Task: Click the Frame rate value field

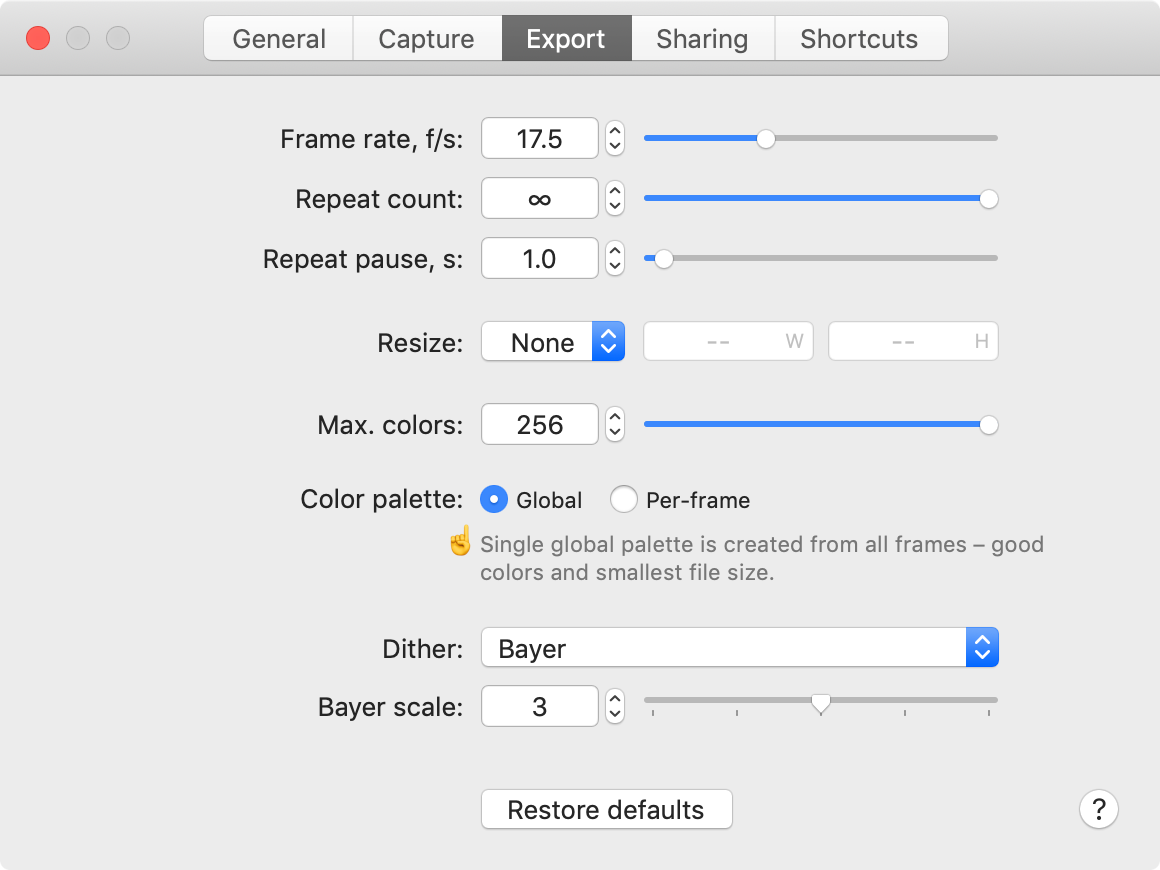Action: 540,139
